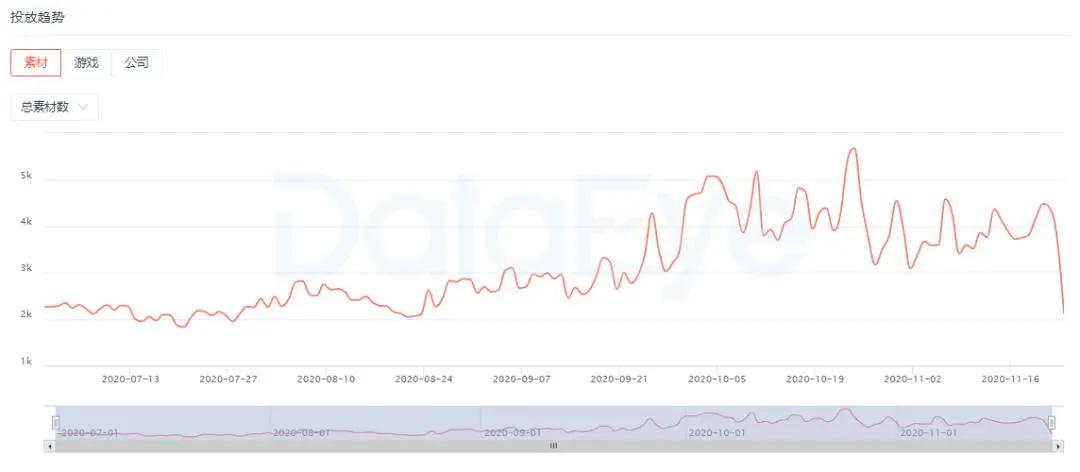Click the left handle of the range slider
The height and width of the screenshot is (472, 1080).
pyautogui.click(x=56, y=422)
